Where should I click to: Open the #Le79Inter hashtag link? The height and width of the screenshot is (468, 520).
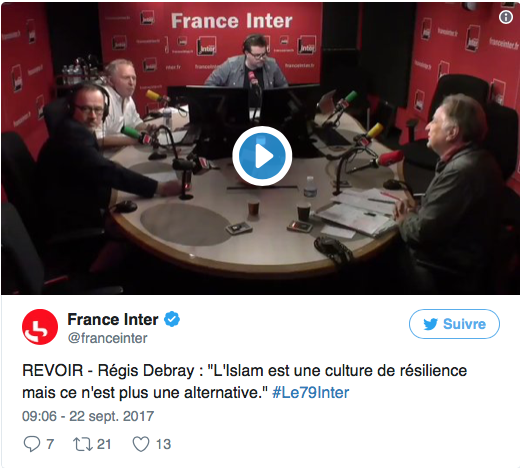(311, 392)
